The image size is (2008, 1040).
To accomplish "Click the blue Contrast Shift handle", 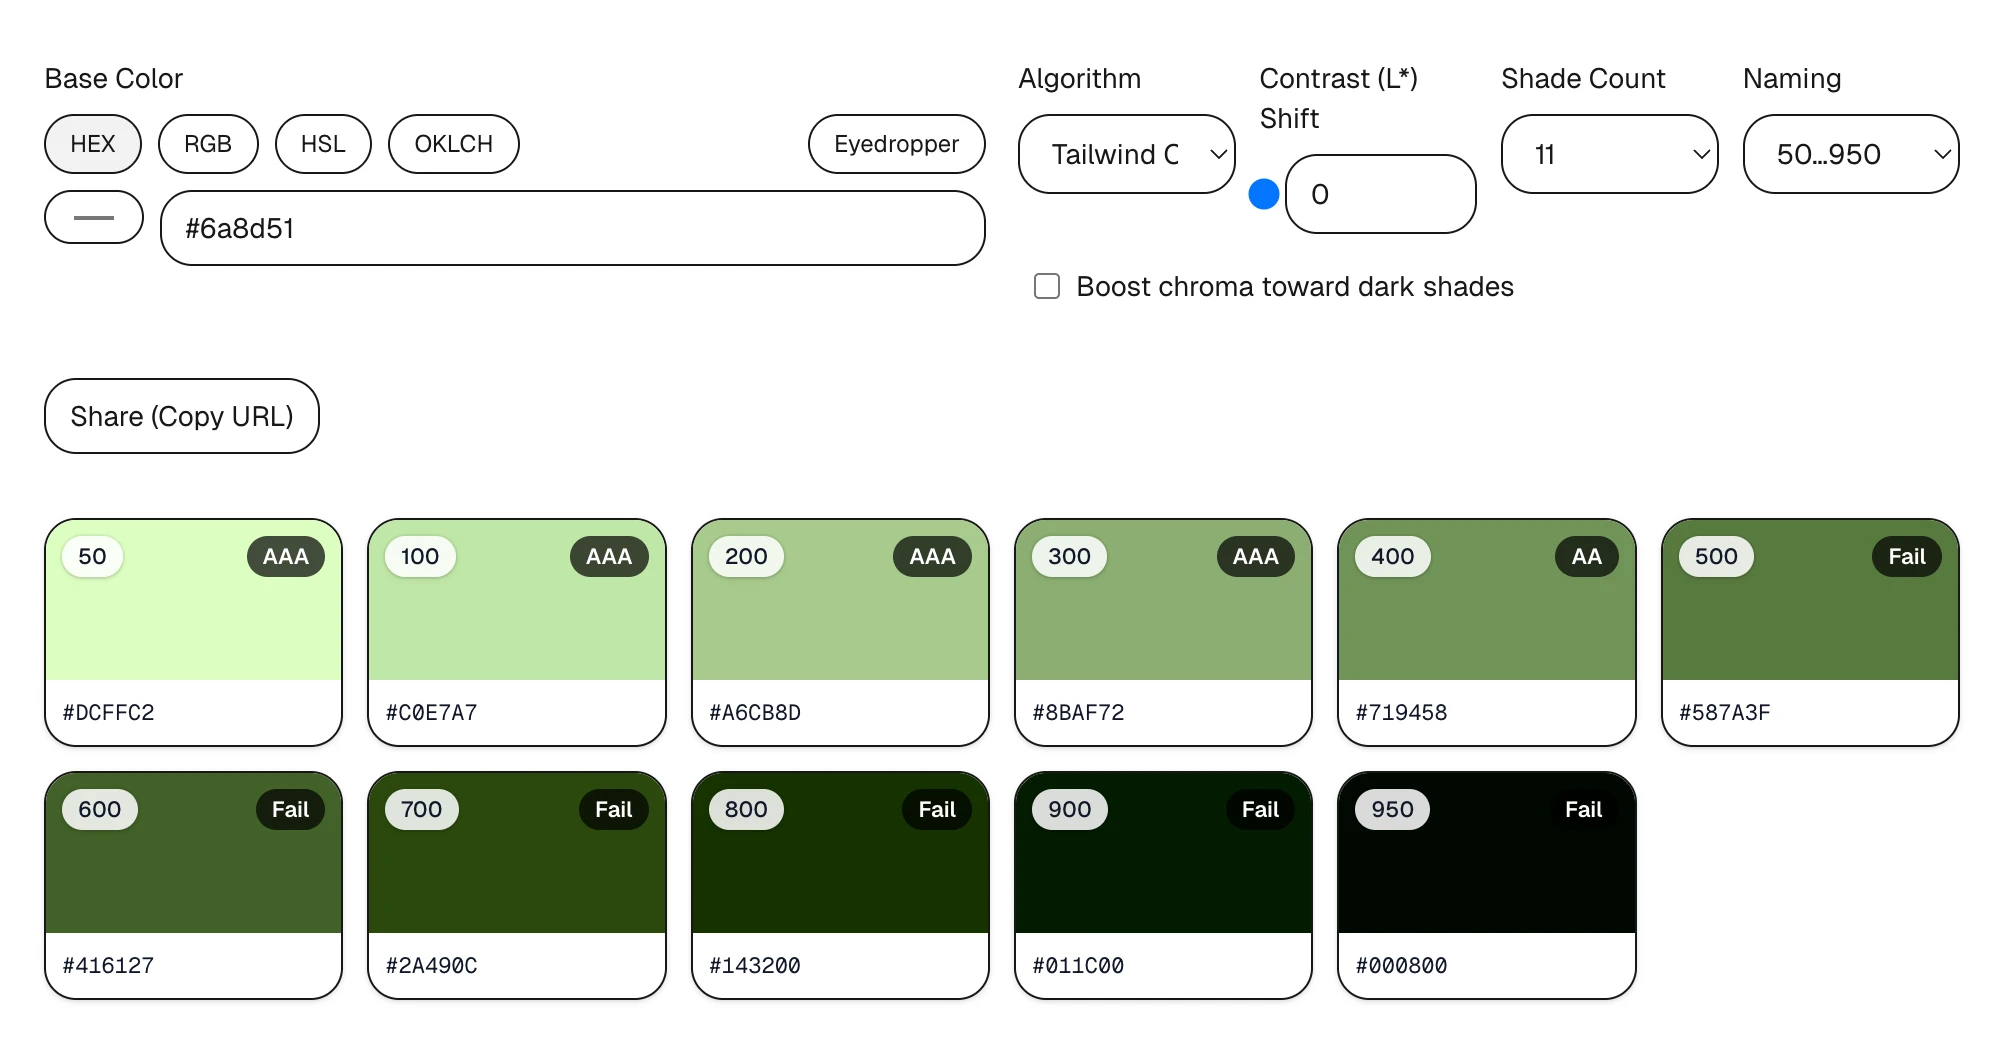I will pos(1264,194).
